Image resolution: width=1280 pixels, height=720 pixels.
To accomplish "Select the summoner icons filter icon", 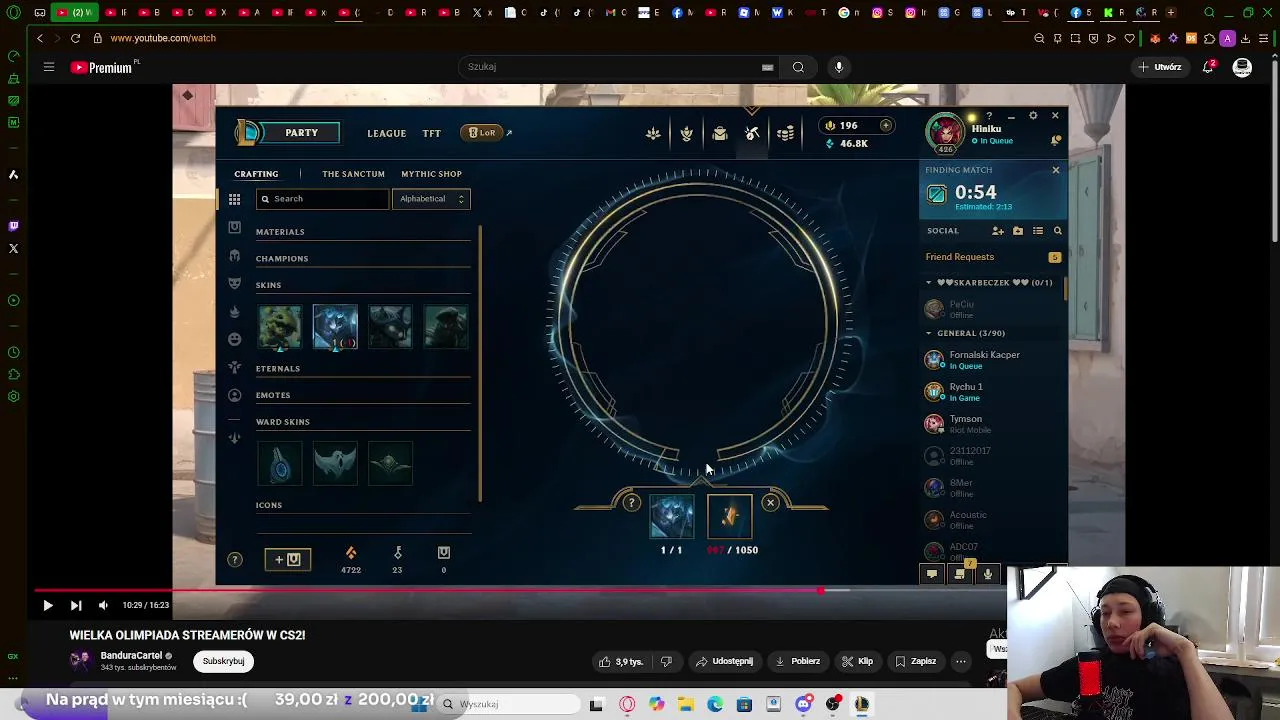I will pos(234,395).
